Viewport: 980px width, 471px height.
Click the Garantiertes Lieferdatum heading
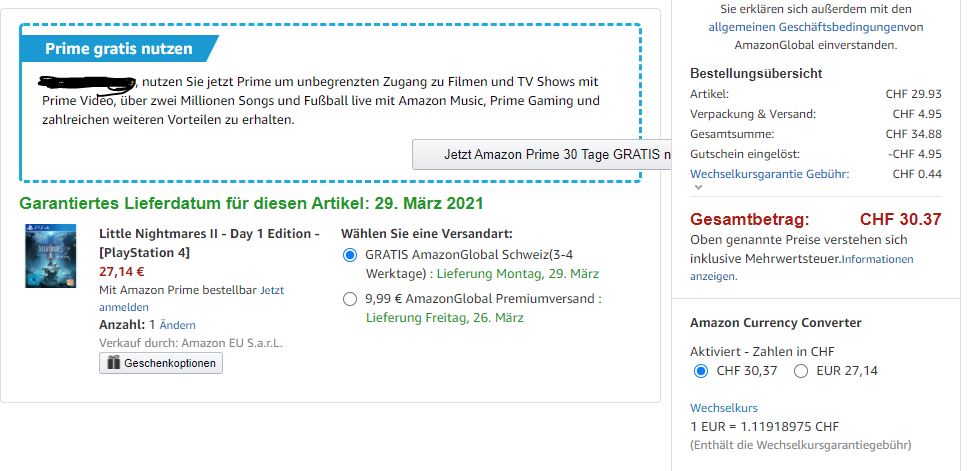pos(251,203)
